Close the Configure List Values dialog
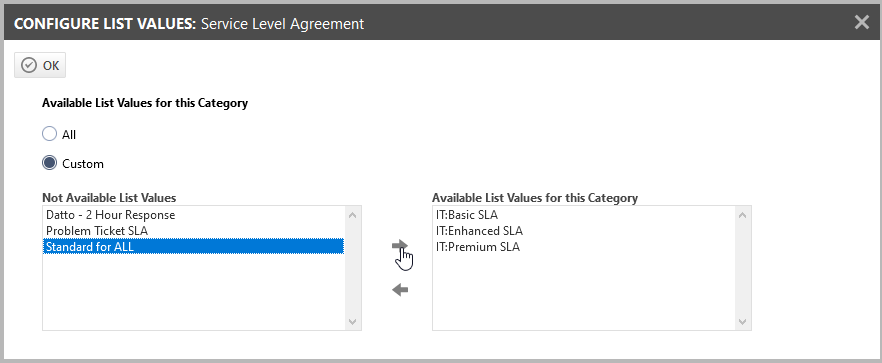The width and height of the screenshot is (882, 363). tap(861, 23)
